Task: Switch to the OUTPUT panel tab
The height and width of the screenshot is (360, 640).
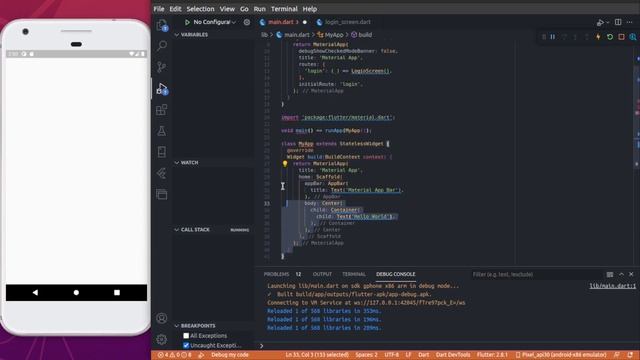Action: point(322,274)
